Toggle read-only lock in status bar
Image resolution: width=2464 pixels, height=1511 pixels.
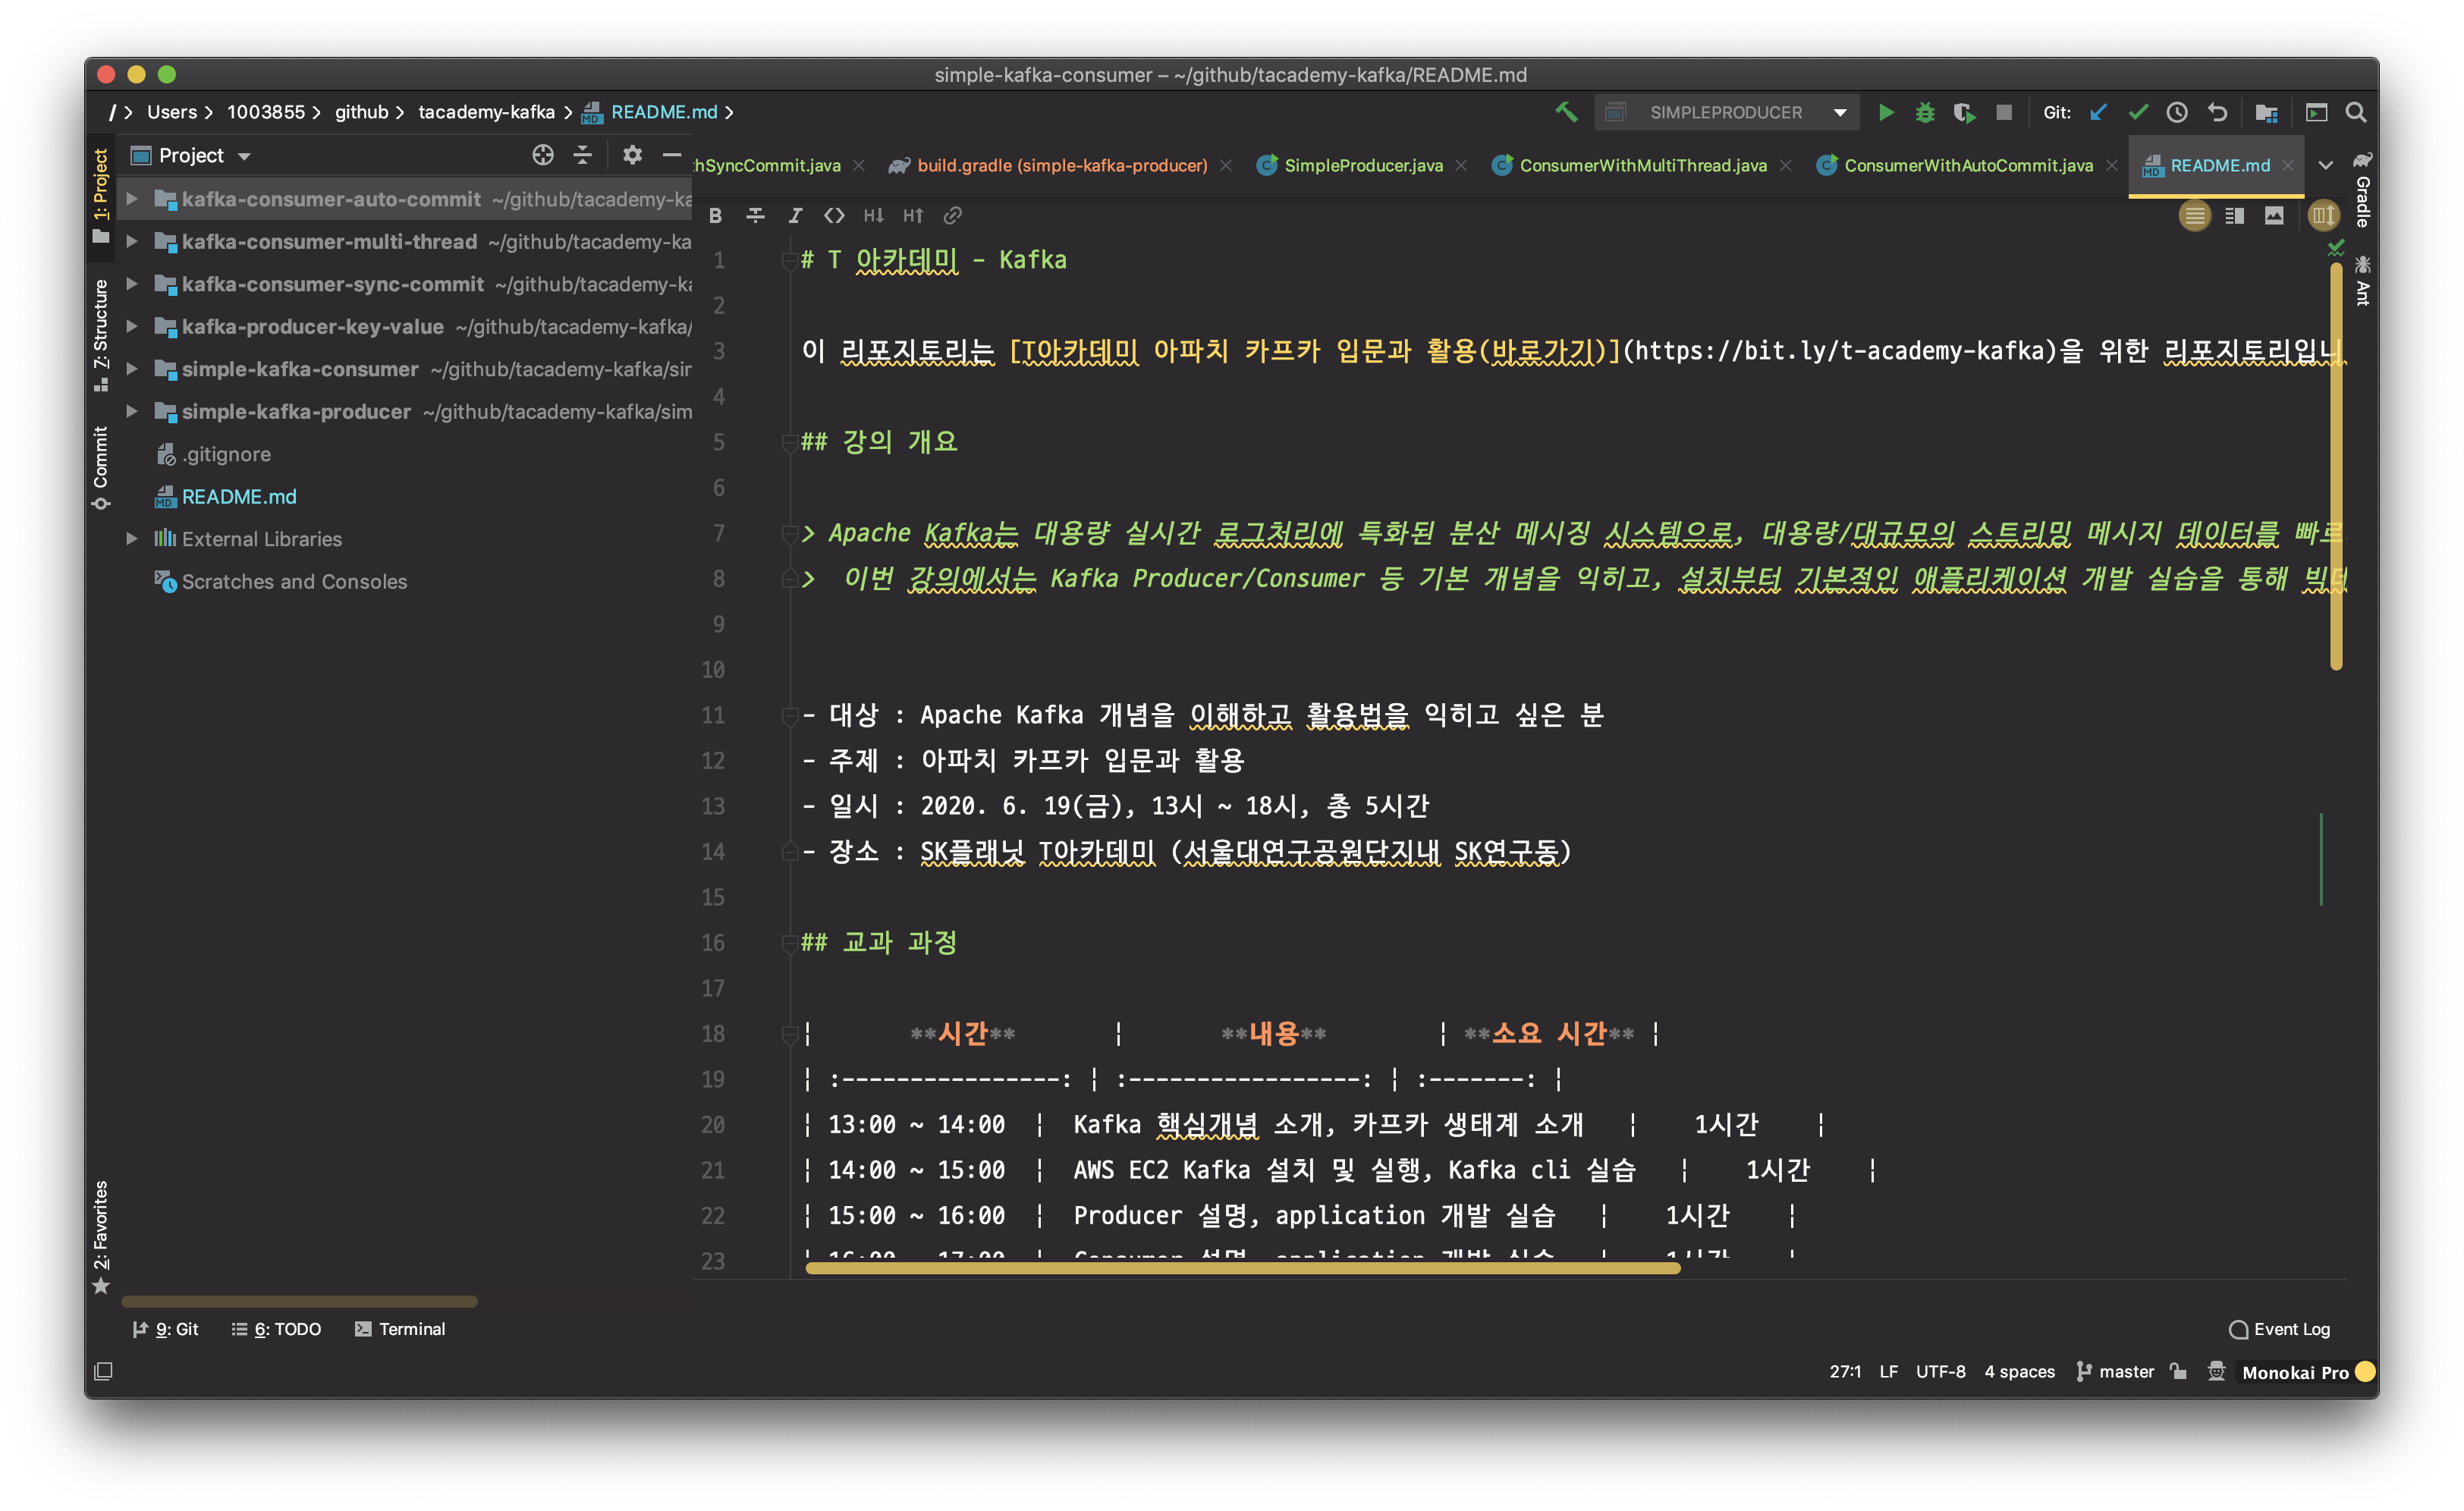point(2178,1371)
